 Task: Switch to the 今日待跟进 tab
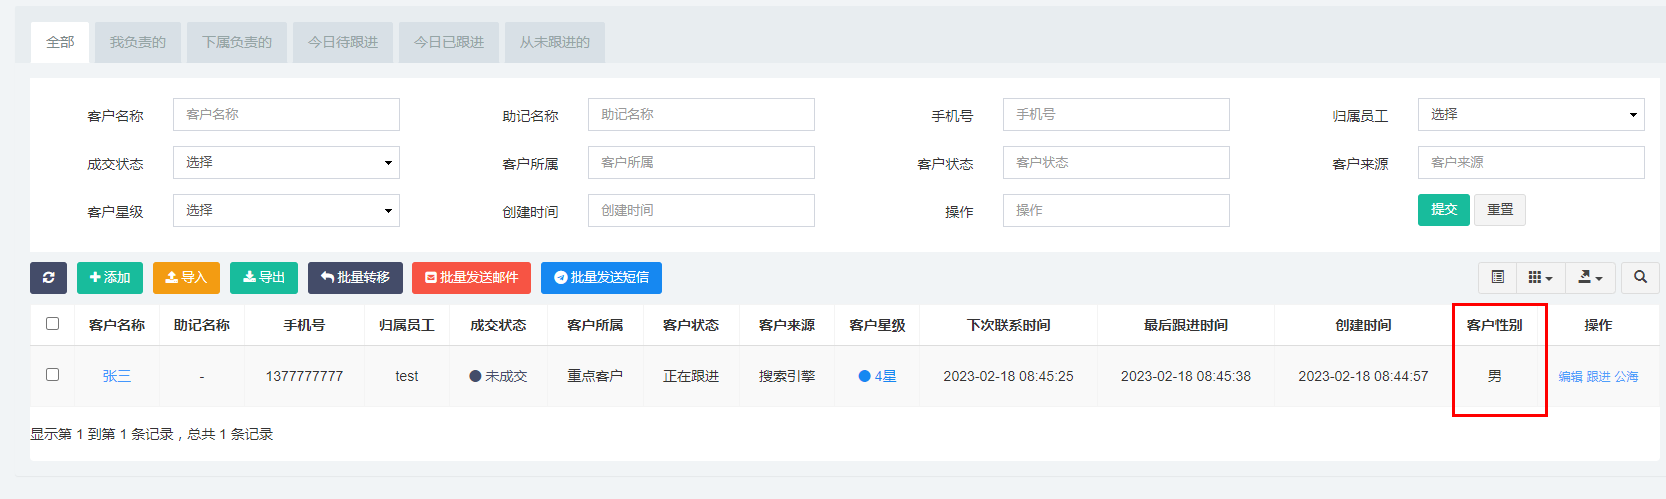[x=343, y=42]
